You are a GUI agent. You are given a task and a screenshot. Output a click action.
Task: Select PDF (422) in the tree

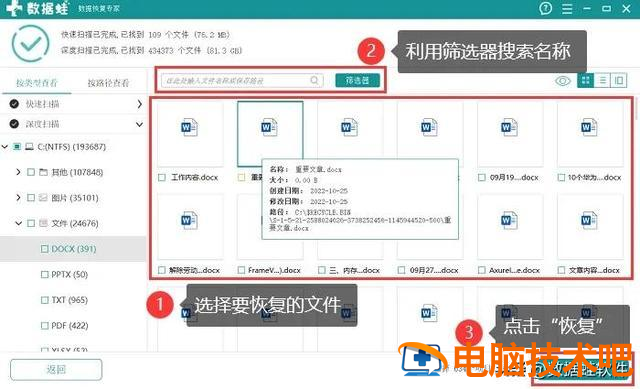[70, 326]
